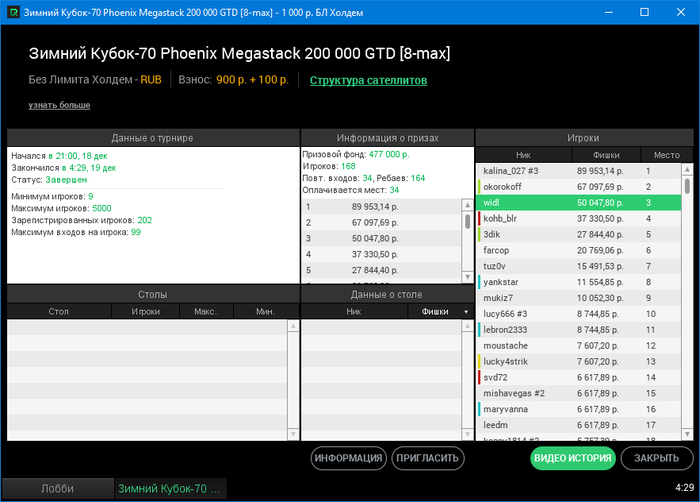This screenshot has width=700, height=502.
Task: Click the down arrow of table data scrollbar
Action: [x=467, y=434]
